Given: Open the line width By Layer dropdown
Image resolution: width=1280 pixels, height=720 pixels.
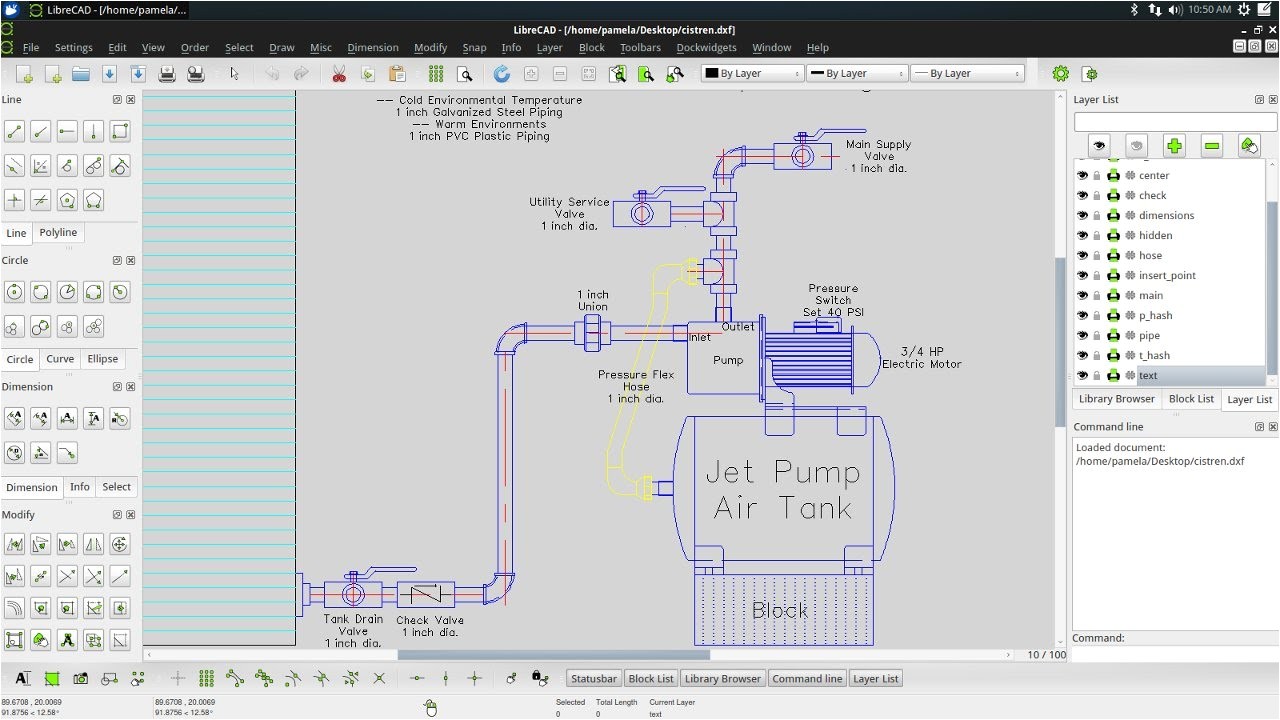Looking at the screenshot, I should (857, 74).
